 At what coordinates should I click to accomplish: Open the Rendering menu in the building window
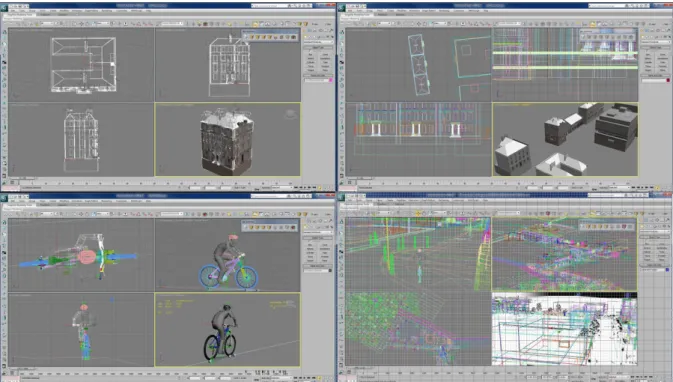pos(106,10)
